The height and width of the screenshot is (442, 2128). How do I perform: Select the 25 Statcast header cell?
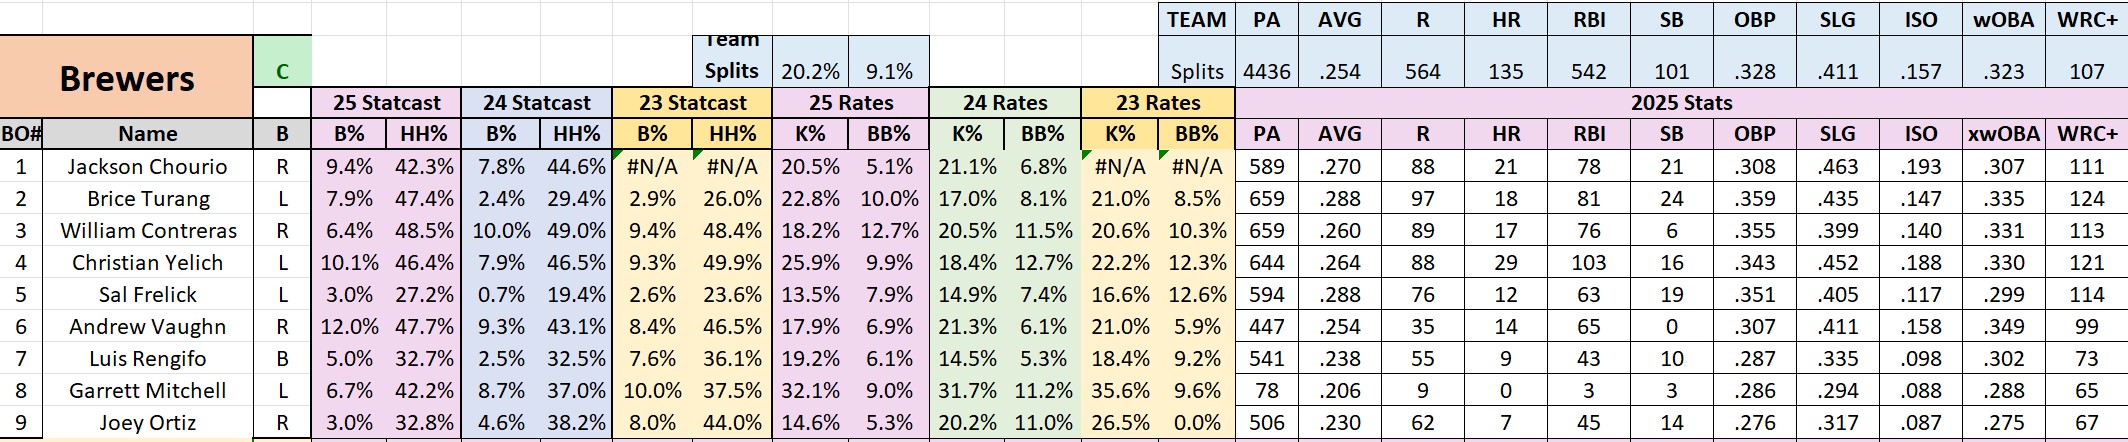coord(386,103)
